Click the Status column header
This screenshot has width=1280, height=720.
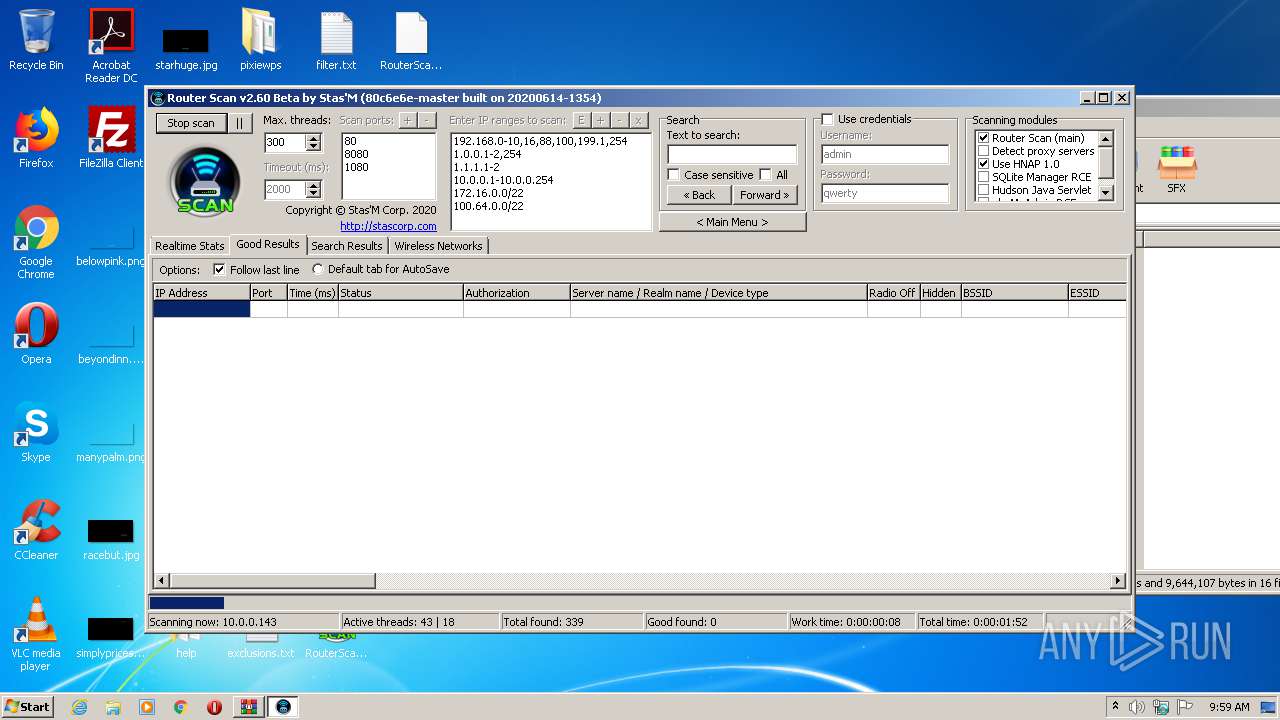click(x=400, y=293)
